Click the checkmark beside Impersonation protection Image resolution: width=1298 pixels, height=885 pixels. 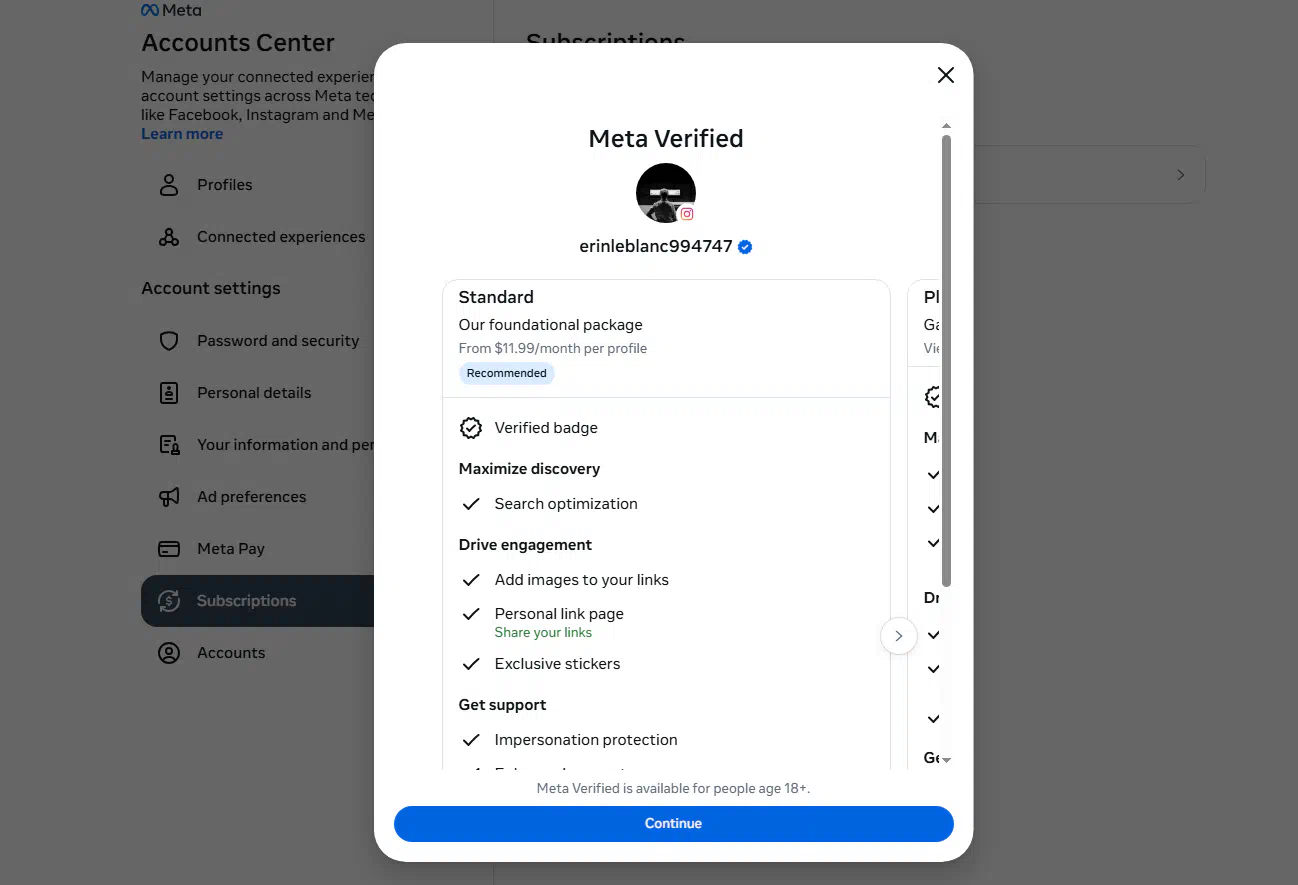point(470,740)
